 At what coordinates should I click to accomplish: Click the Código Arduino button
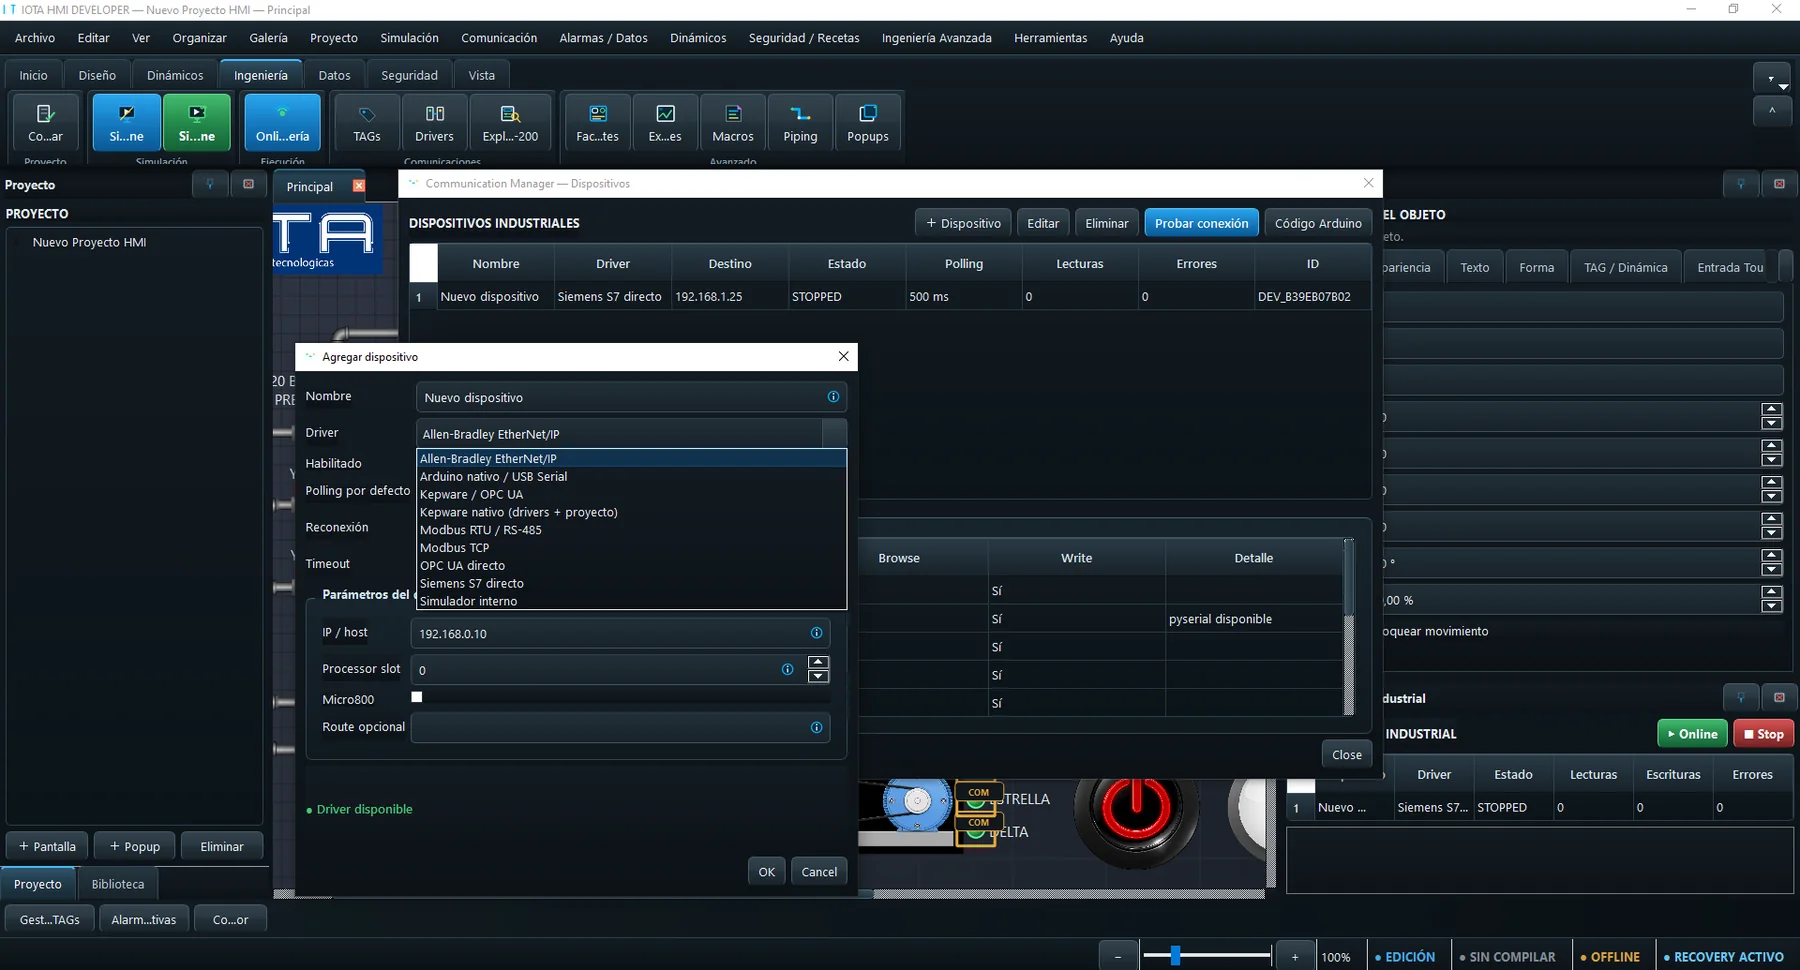(1318, 223)
